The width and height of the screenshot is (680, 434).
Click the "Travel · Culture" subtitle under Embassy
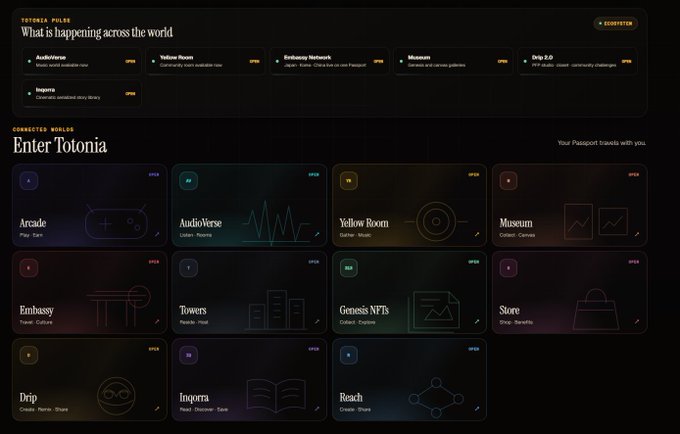[36, 322]
